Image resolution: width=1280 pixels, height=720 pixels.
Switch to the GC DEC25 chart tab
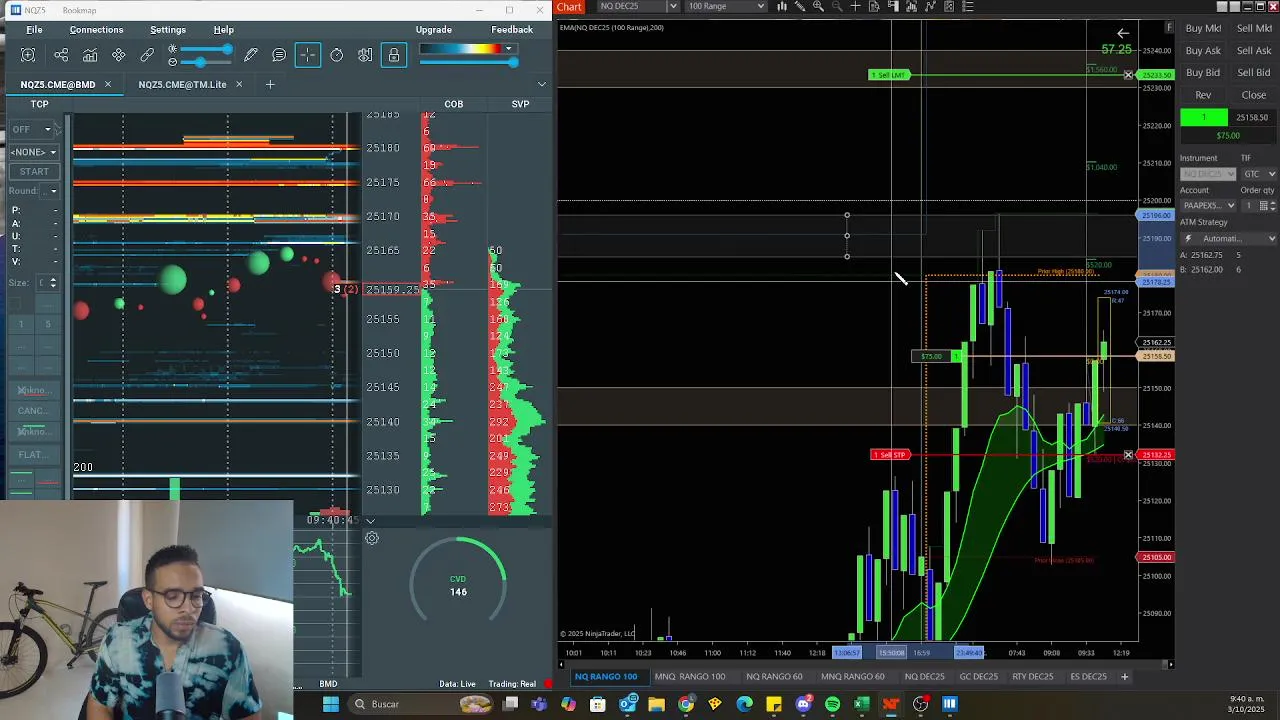click(978, 677)
